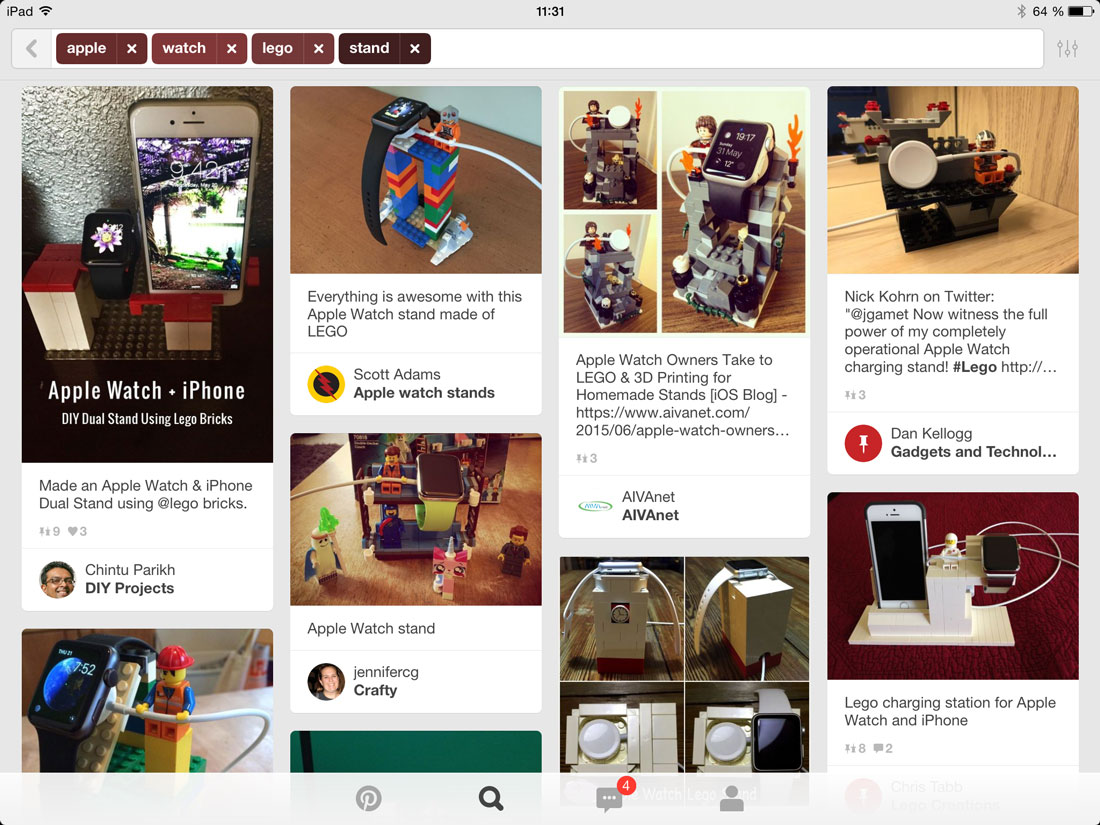Viewport: 1100px width, 825px height.
Task: Open Apple Watch + iPhone dual stand pin
Action: click(147, 274)
